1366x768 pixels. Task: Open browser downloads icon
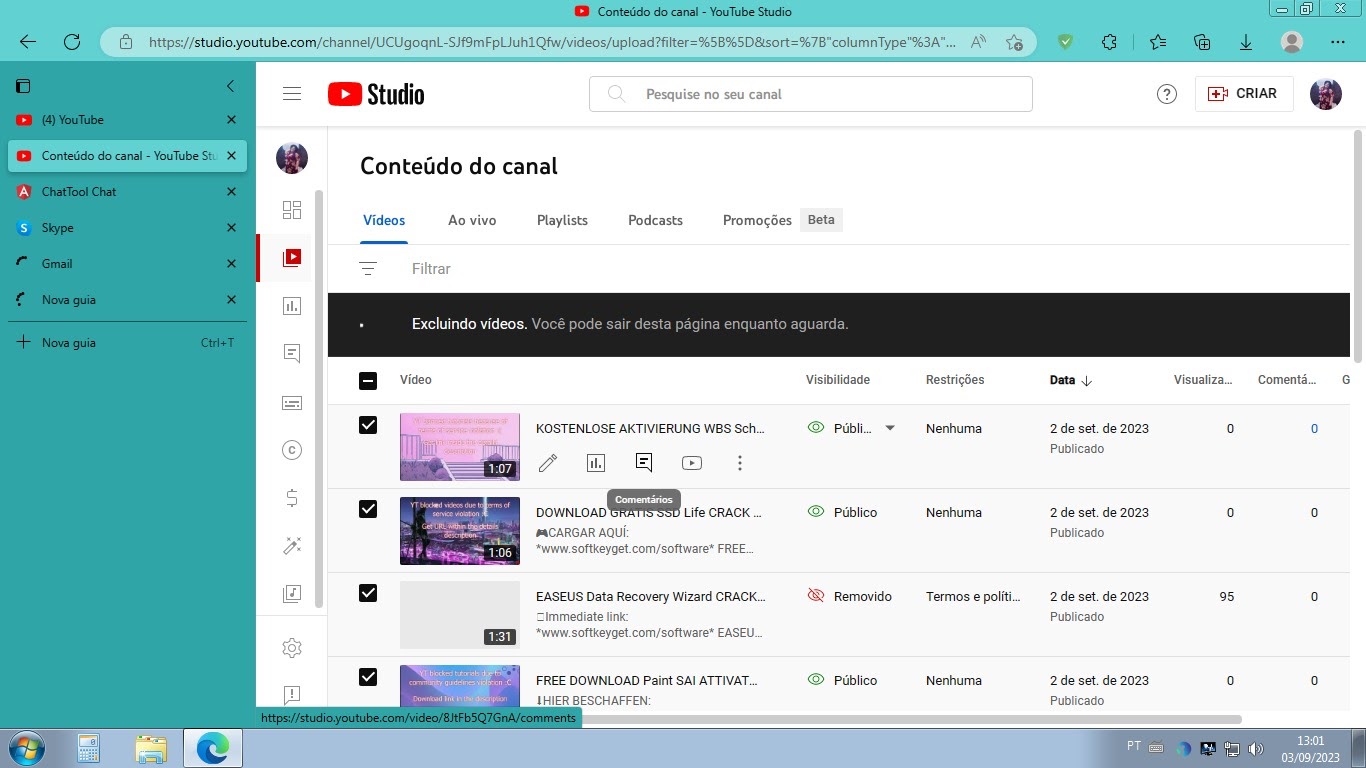coord(1246,42)
